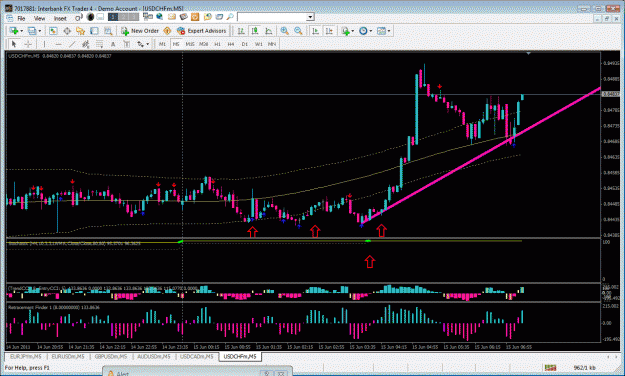625x376 pixels.
Task: Switch chart to M15 timeframe
Action: [x=190, y=44]
